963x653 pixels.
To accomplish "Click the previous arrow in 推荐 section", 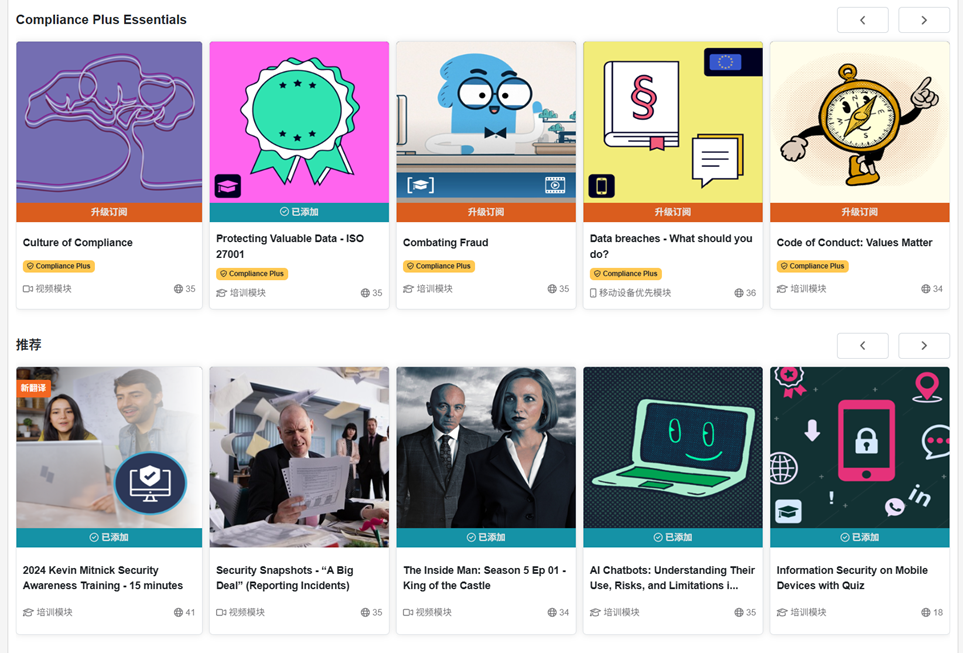I will pos(862,346).
